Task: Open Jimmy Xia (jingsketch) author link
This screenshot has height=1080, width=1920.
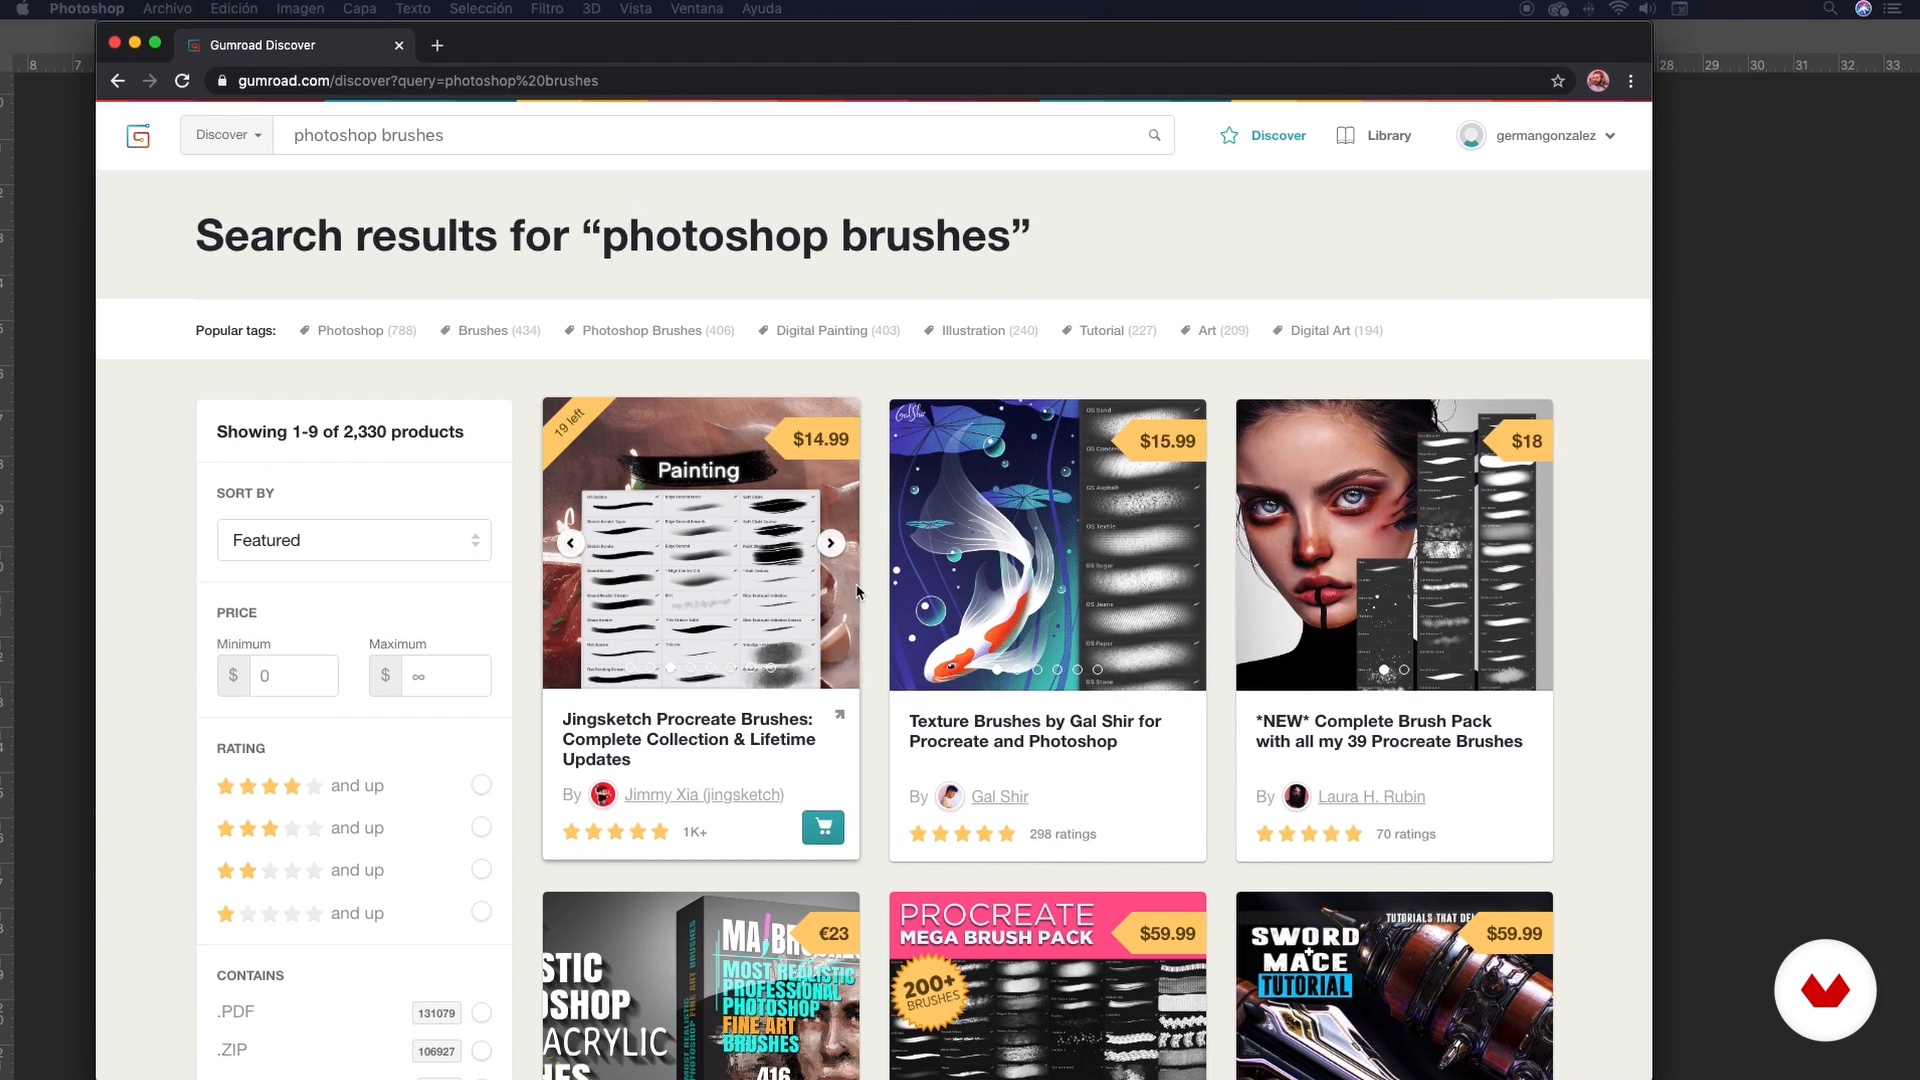Action: tap(704, 795)
